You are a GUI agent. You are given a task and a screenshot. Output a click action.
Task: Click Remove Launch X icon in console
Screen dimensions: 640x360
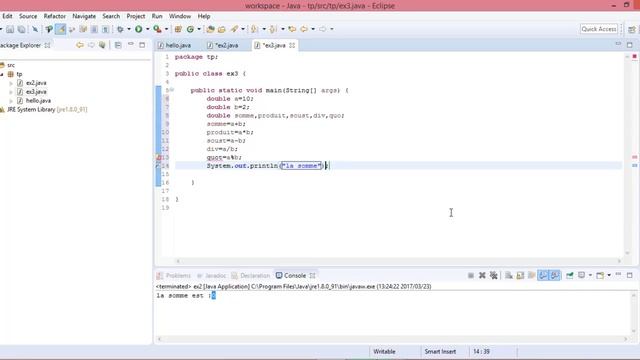[x=482, y=276]
